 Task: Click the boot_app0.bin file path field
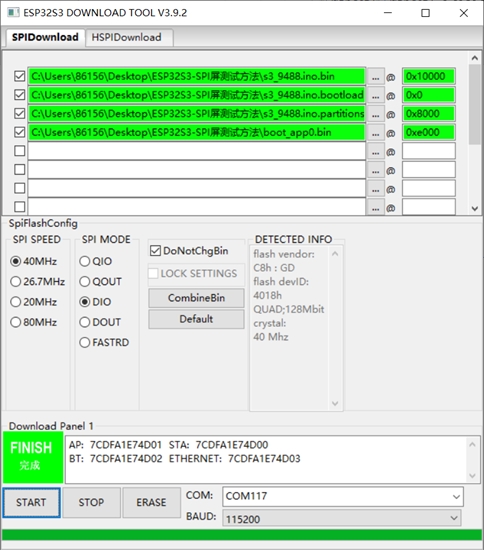pos(197,132)
